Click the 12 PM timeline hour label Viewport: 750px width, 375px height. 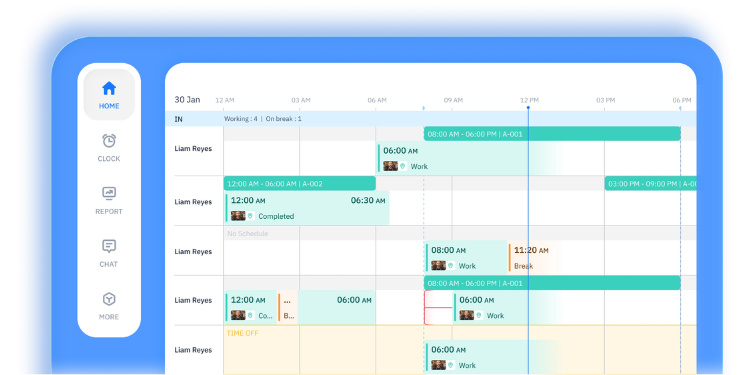click(x=529, y=100)
